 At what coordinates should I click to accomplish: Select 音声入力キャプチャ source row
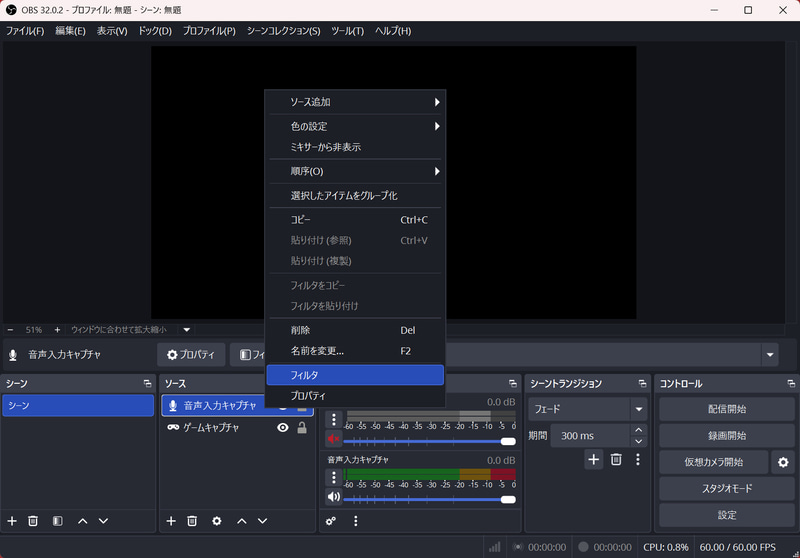214,405
